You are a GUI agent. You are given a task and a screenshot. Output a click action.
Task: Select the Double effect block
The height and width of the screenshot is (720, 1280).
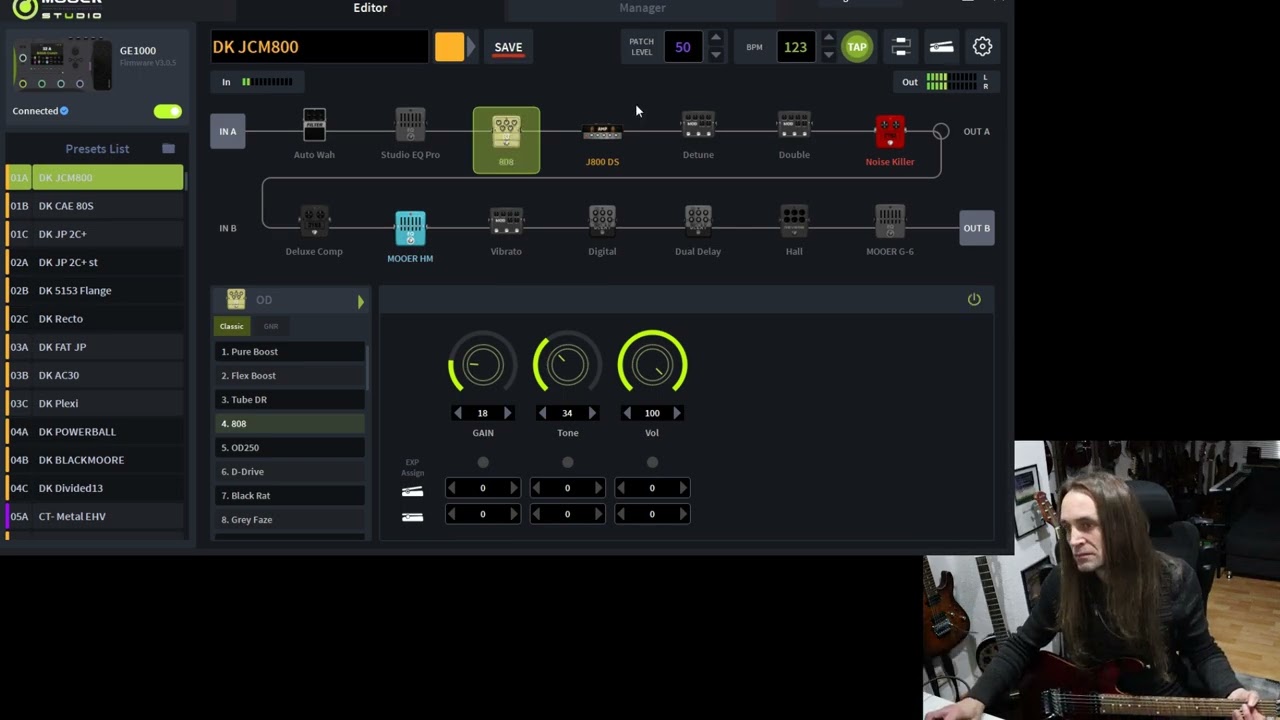794,125
